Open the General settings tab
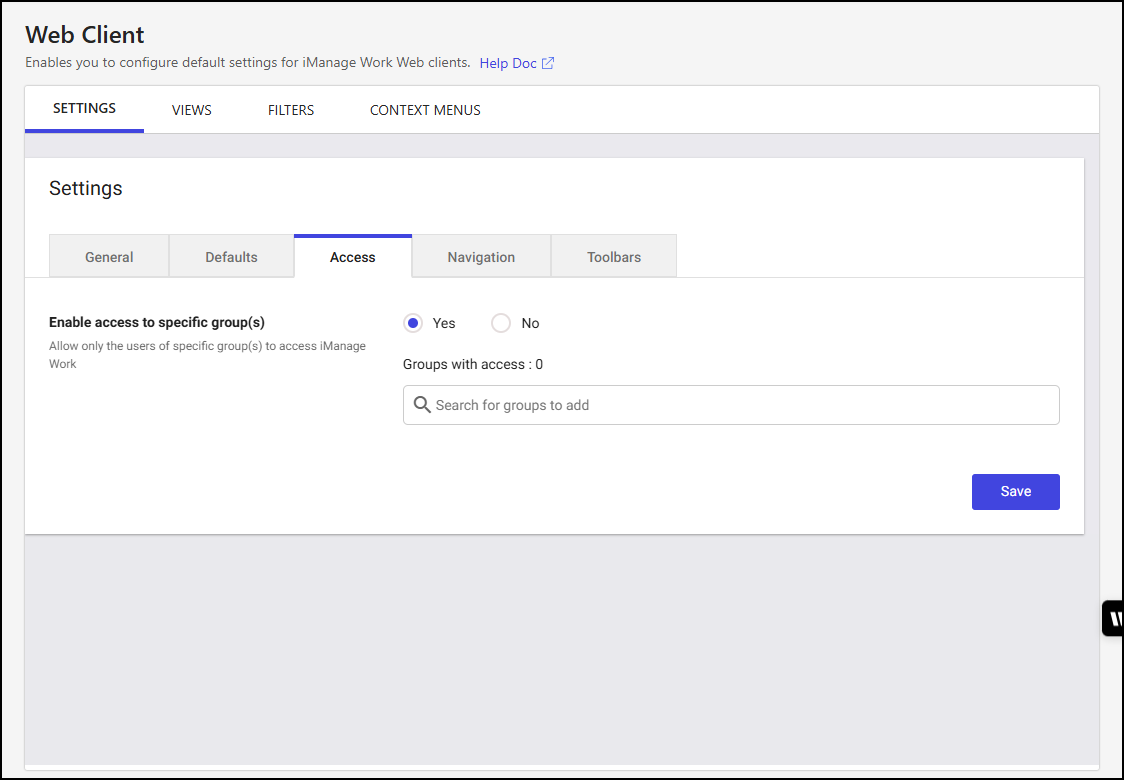The width and height of the screenshot is (1124, 780). tap(108, 256)
